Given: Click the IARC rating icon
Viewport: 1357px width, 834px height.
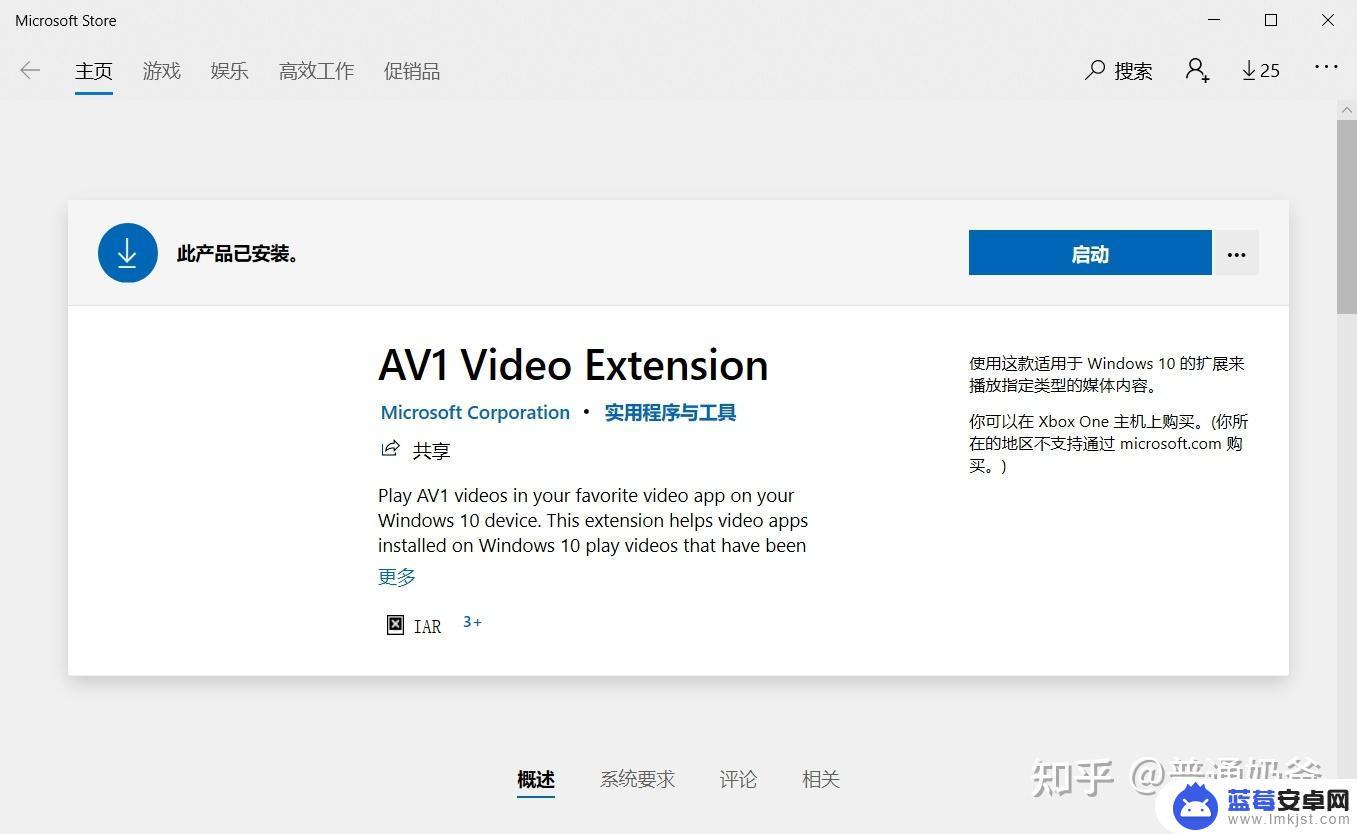Looking at the screenshot, I should (396, 625).
